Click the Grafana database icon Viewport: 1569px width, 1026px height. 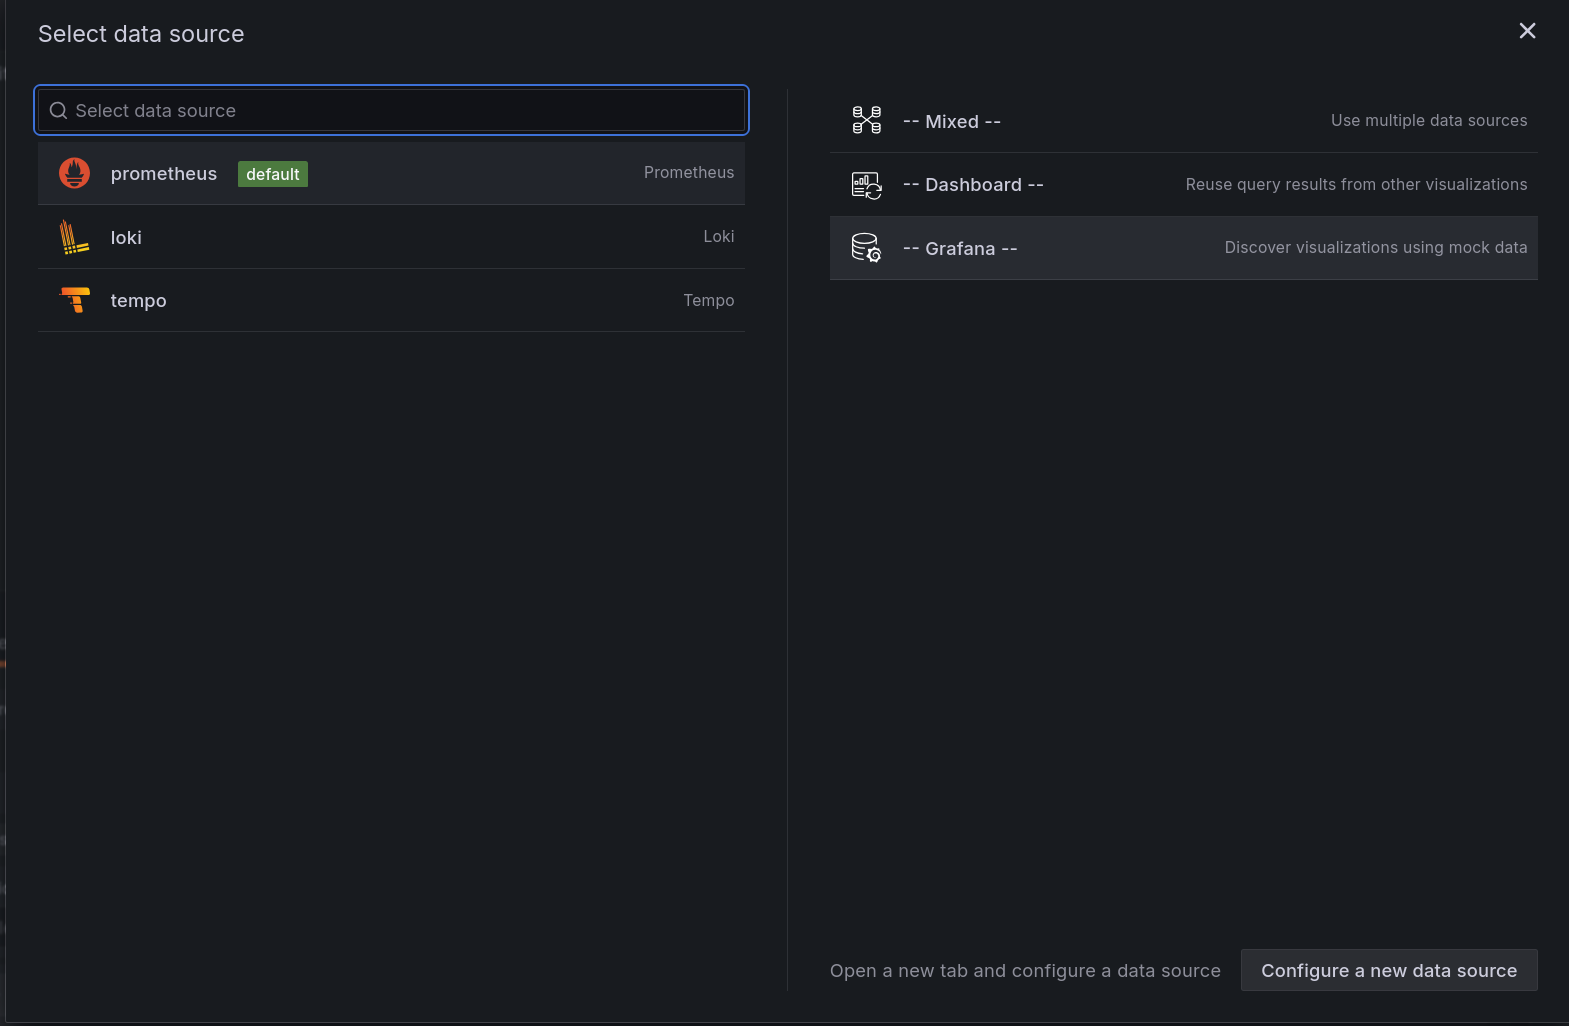coord(866,248)
